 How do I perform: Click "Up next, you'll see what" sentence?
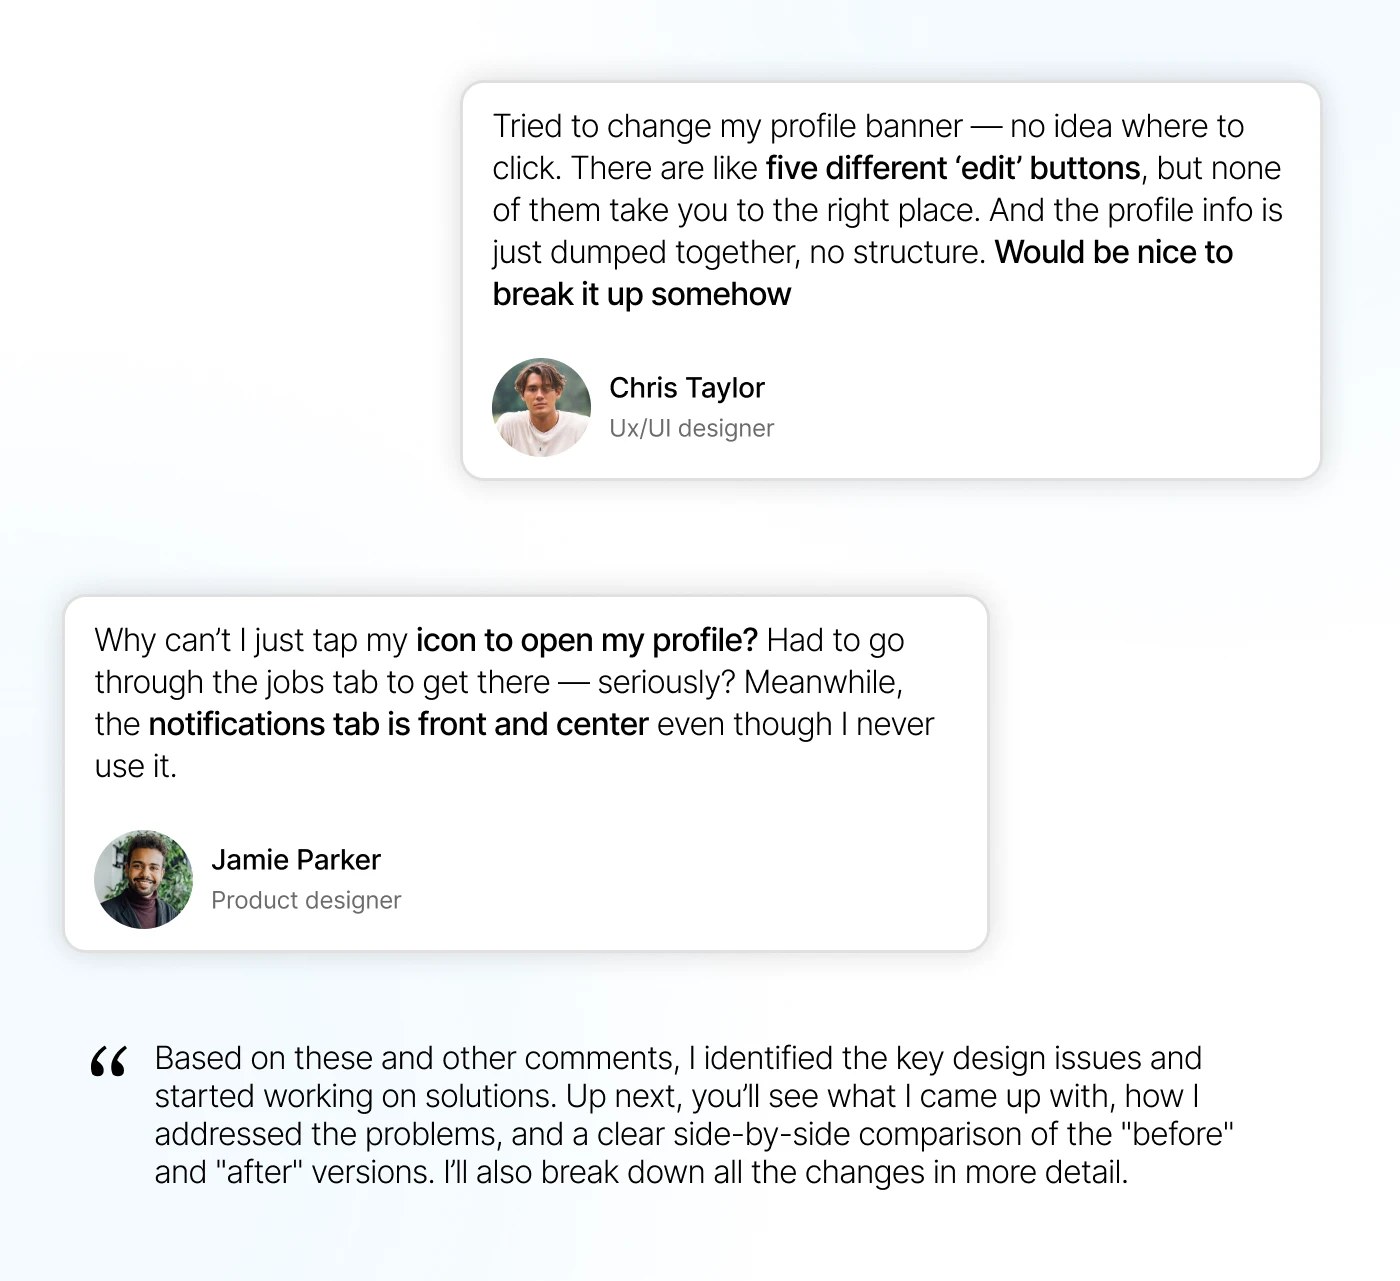tap(732, 1096)
